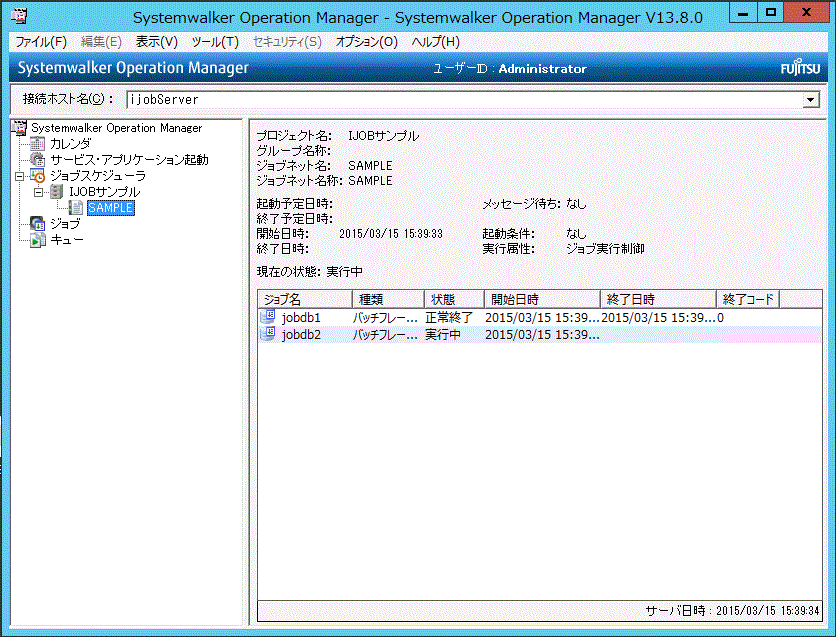Click the Administrator user ID text
This screenshot has height=637, width=836.
pos(542,68)
